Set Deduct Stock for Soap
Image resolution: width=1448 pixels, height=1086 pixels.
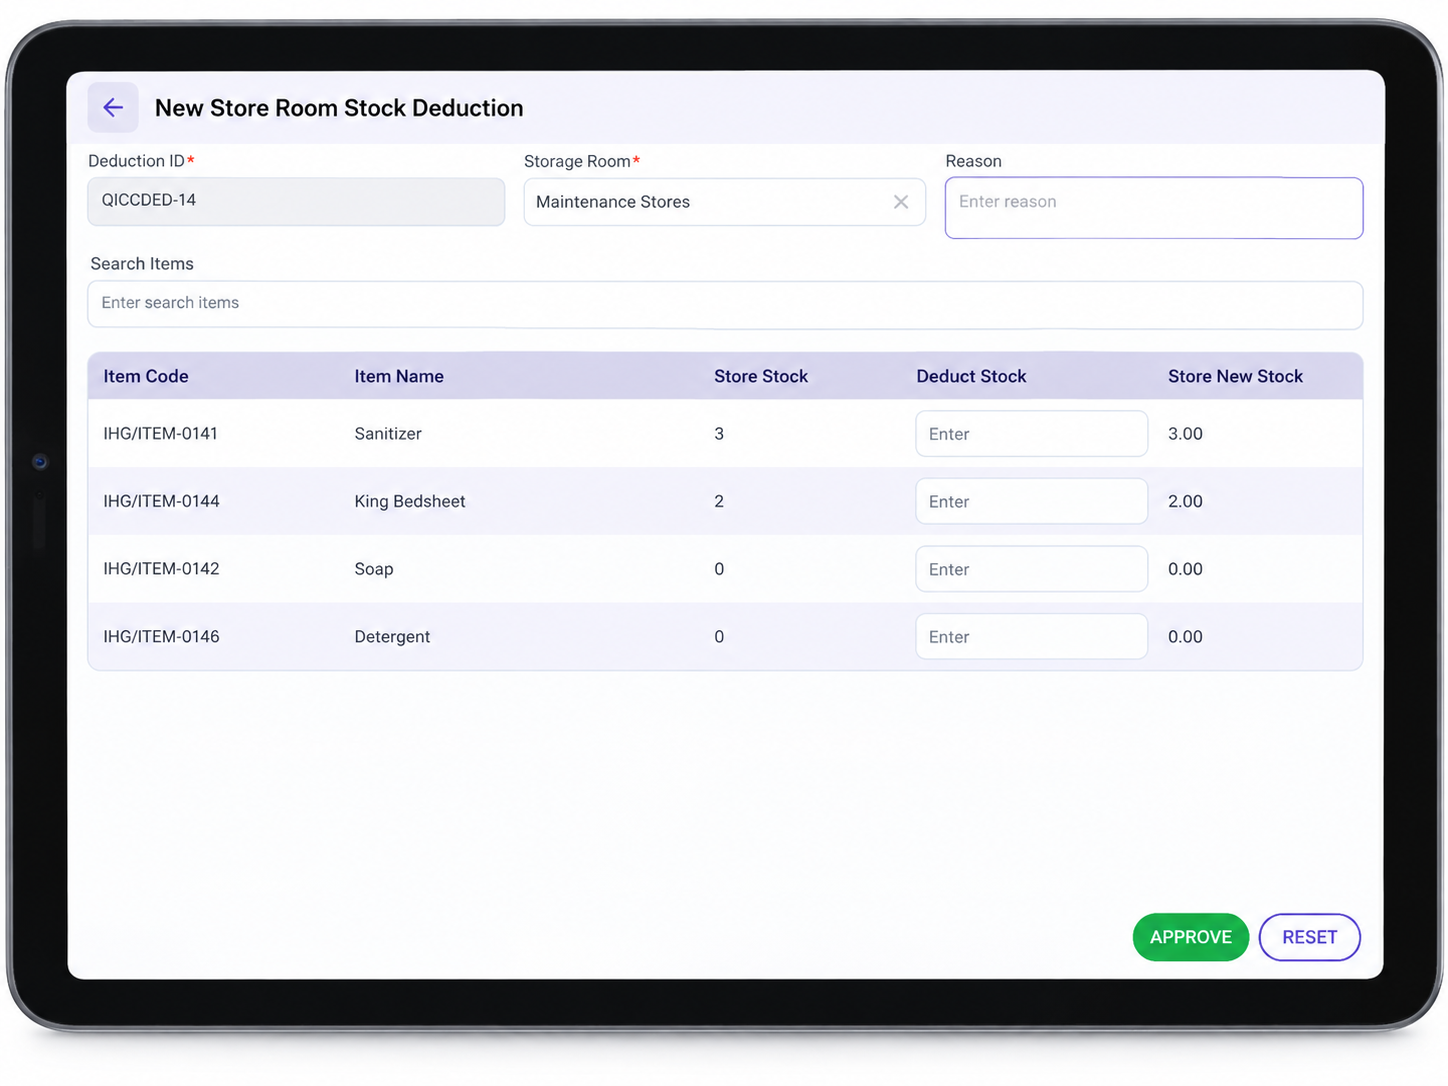tap(1031, 569)
